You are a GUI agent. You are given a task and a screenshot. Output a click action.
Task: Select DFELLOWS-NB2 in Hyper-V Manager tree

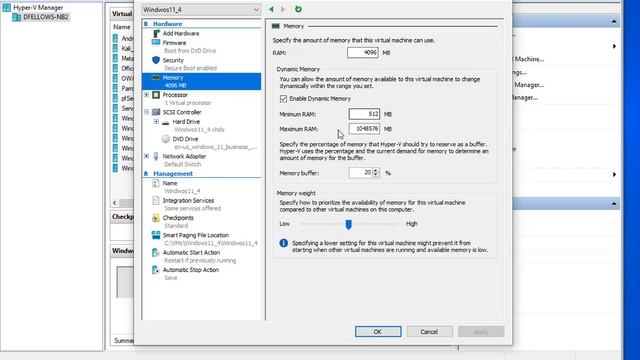(46, 17)
